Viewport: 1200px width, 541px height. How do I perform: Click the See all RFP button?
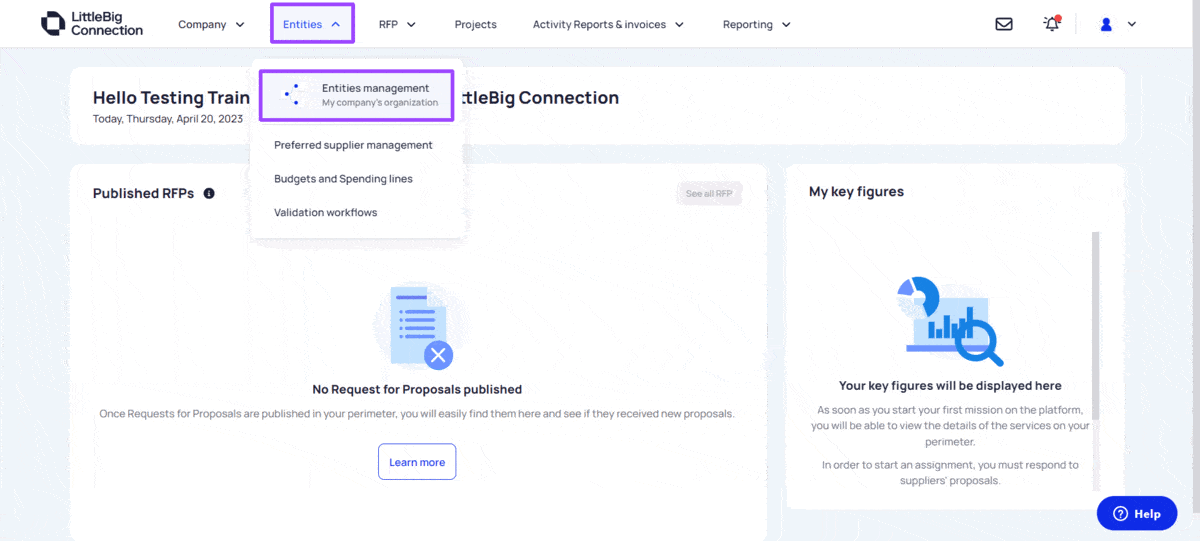pyautogui.click(x=709, y=193)
